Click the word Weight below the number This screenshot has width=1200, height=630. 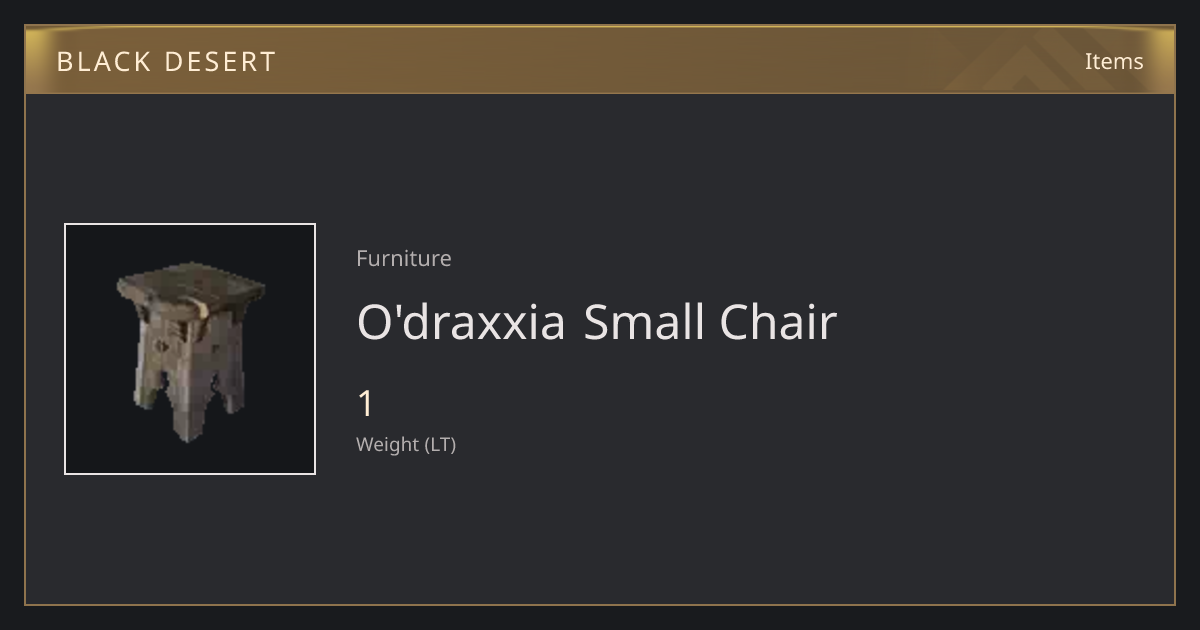tap(388, 444)
